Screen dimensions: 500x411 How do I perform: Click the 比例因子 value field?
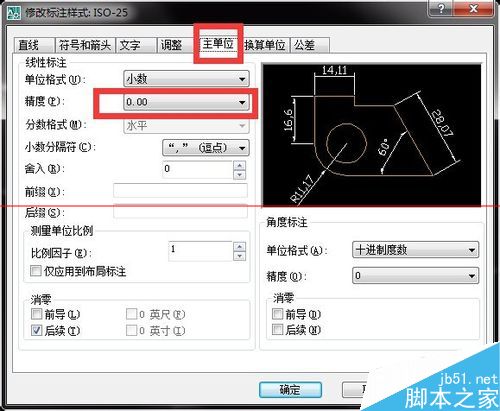coord(200,251)
